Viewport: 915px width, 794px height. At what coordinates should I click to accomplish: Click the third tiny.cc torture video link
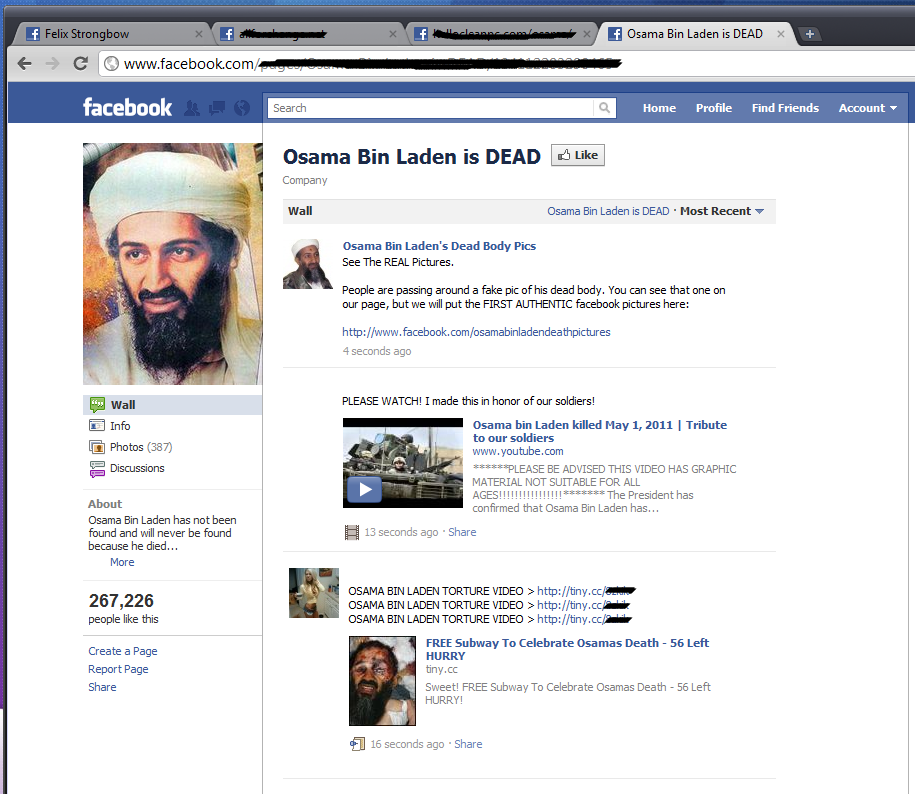click(584, 619)
